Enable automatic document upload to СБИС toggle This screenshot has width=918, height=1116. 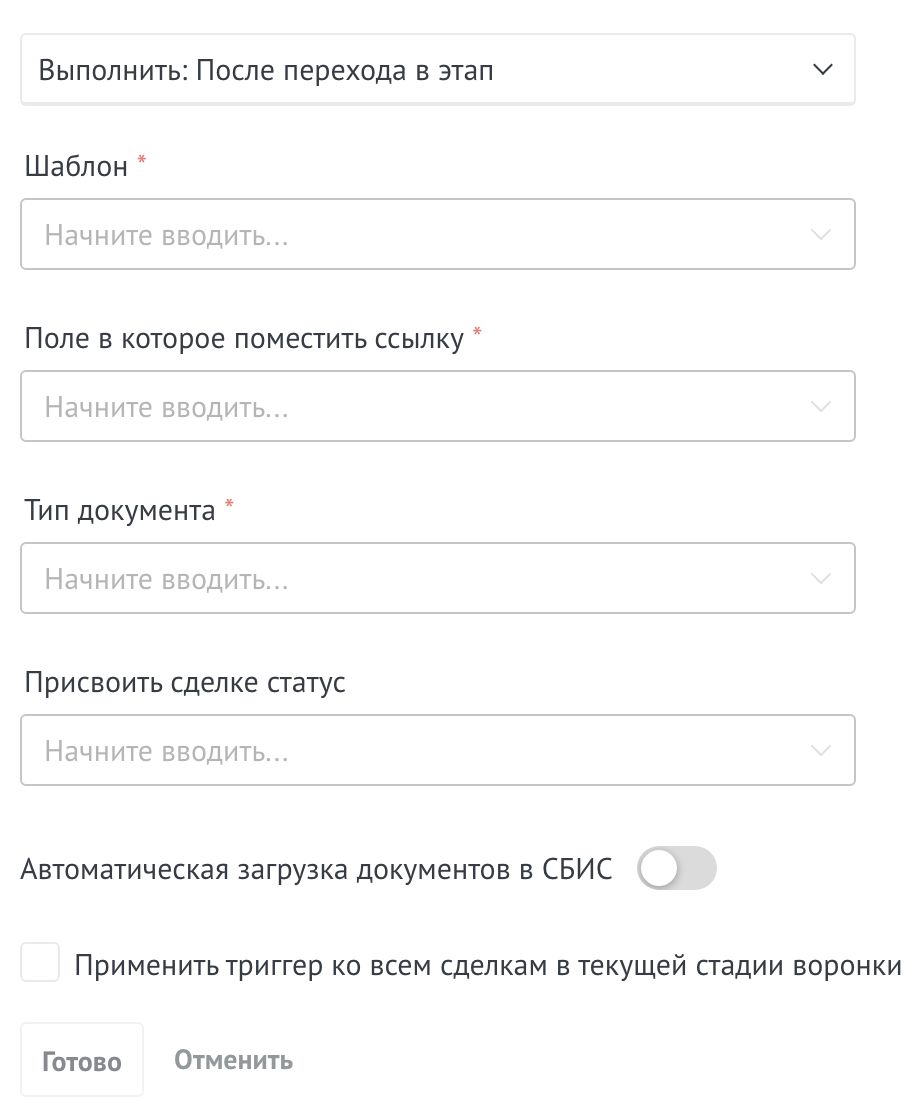click(x=676, y=868)
